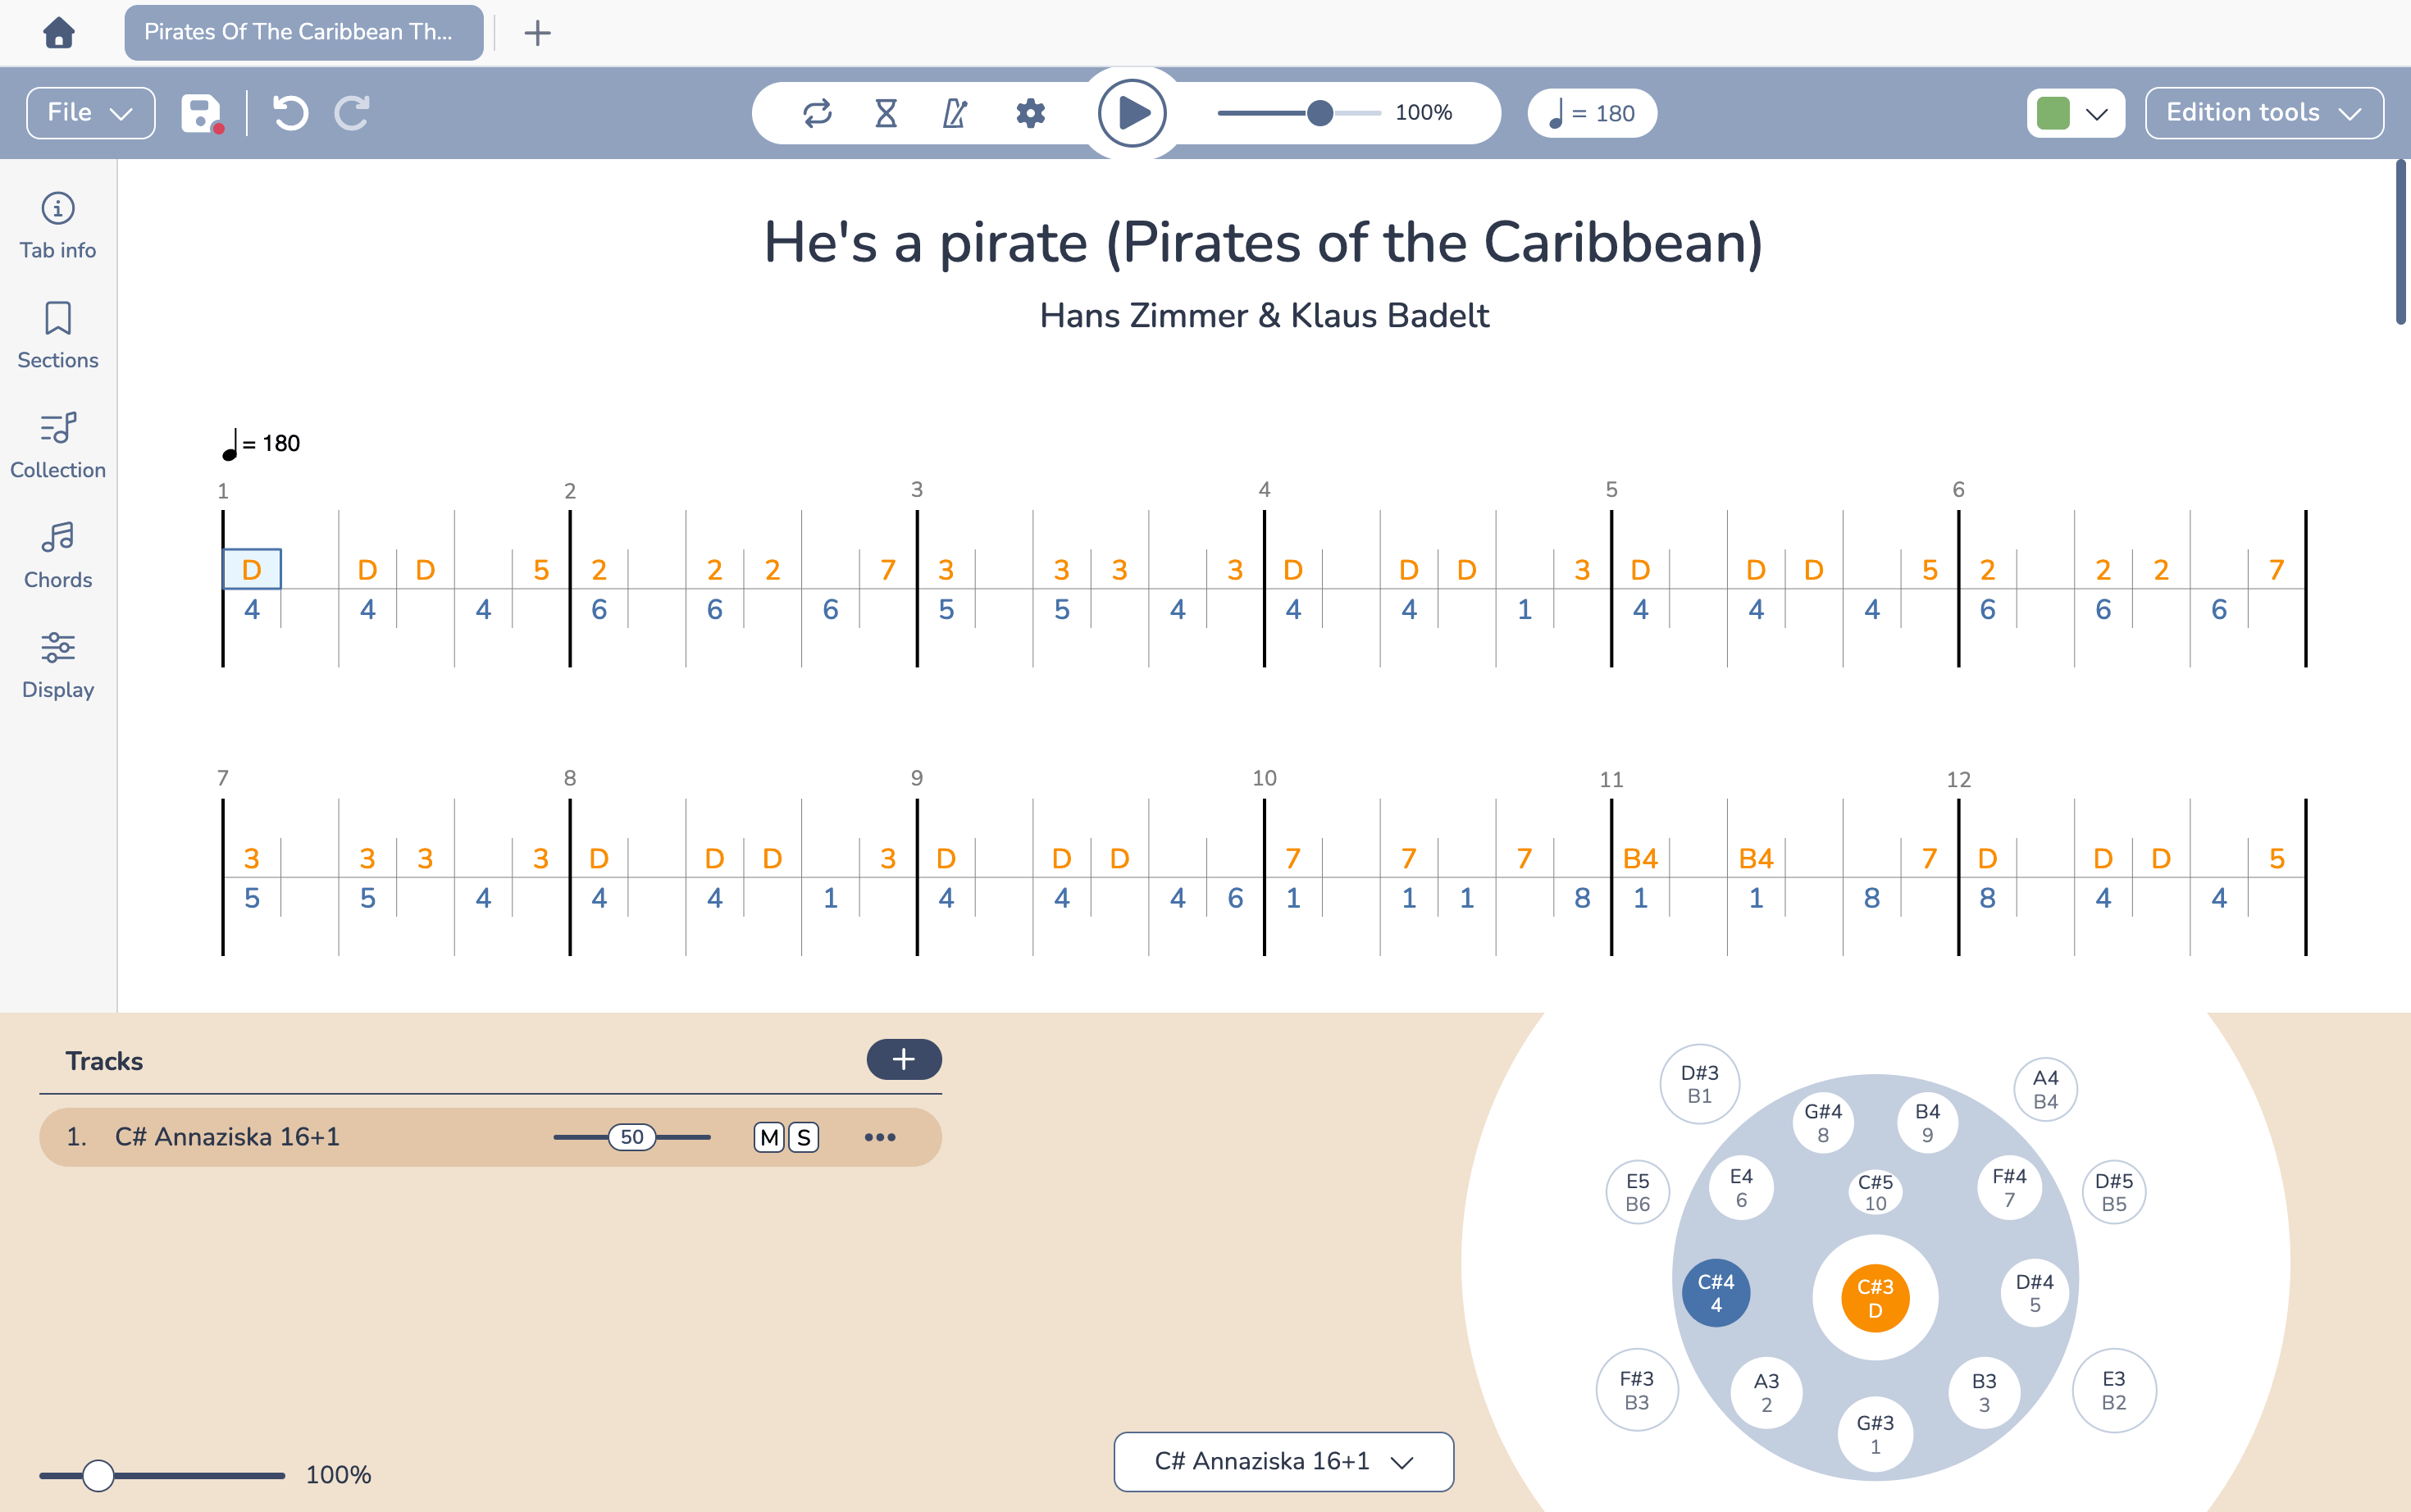Click the tempo 180 button in toolbar
Screen dimensions: 2411x1512
(1592, 113)
